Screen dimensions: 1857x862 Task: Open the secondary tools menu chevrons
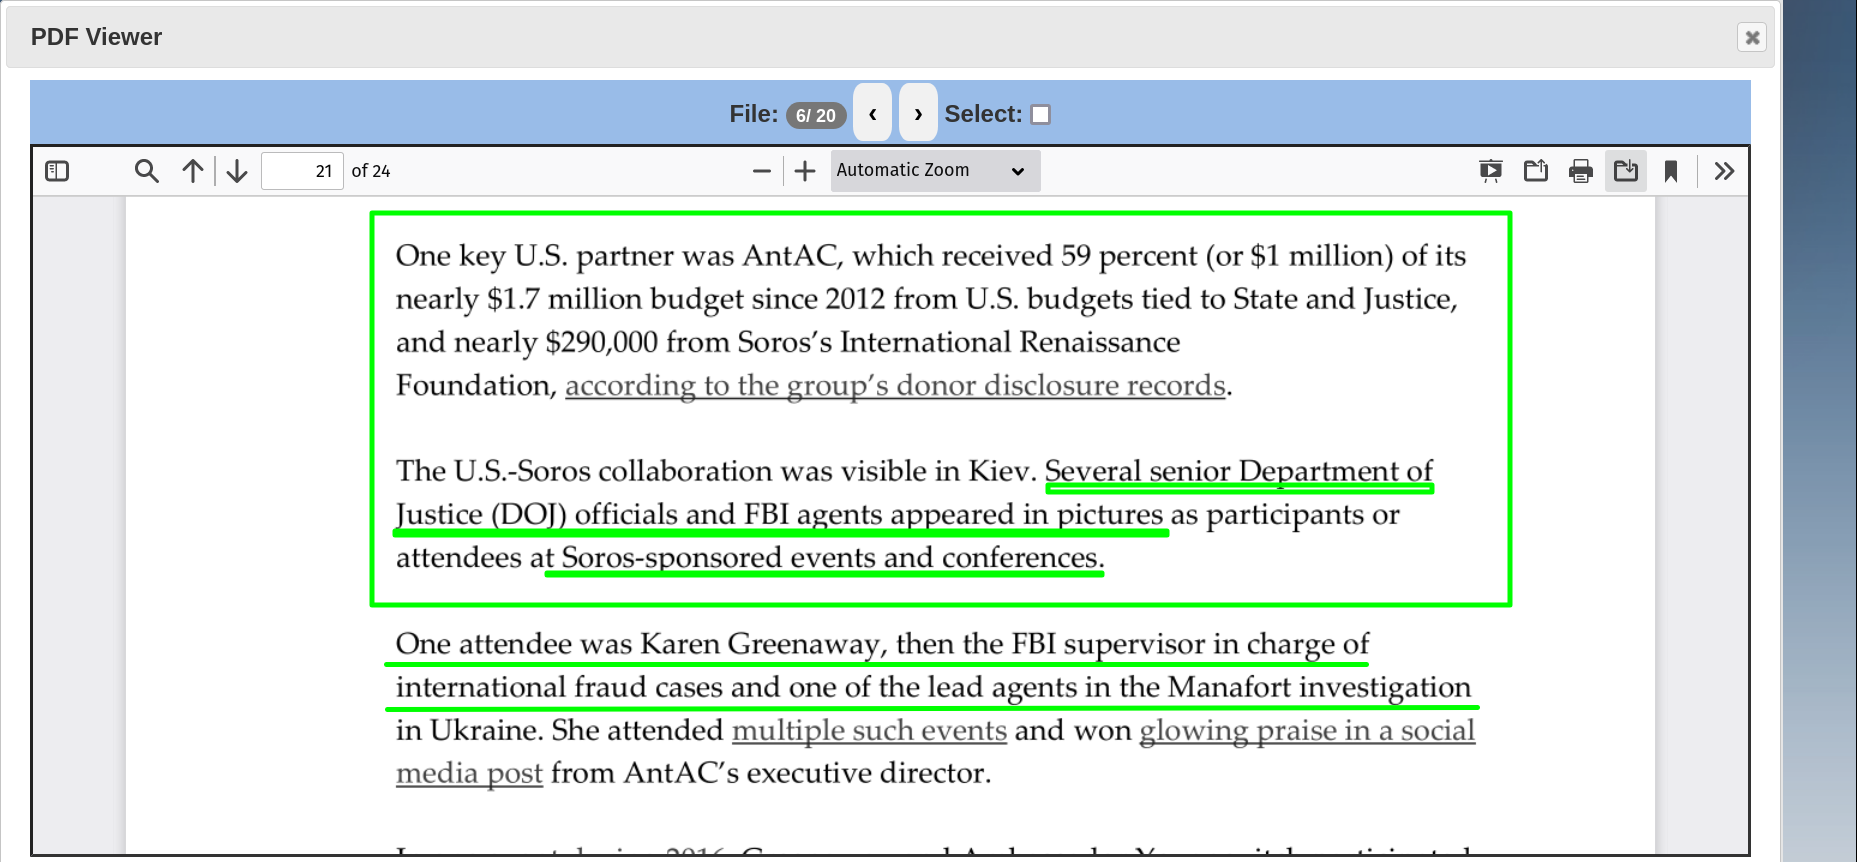pos(1724,171)
